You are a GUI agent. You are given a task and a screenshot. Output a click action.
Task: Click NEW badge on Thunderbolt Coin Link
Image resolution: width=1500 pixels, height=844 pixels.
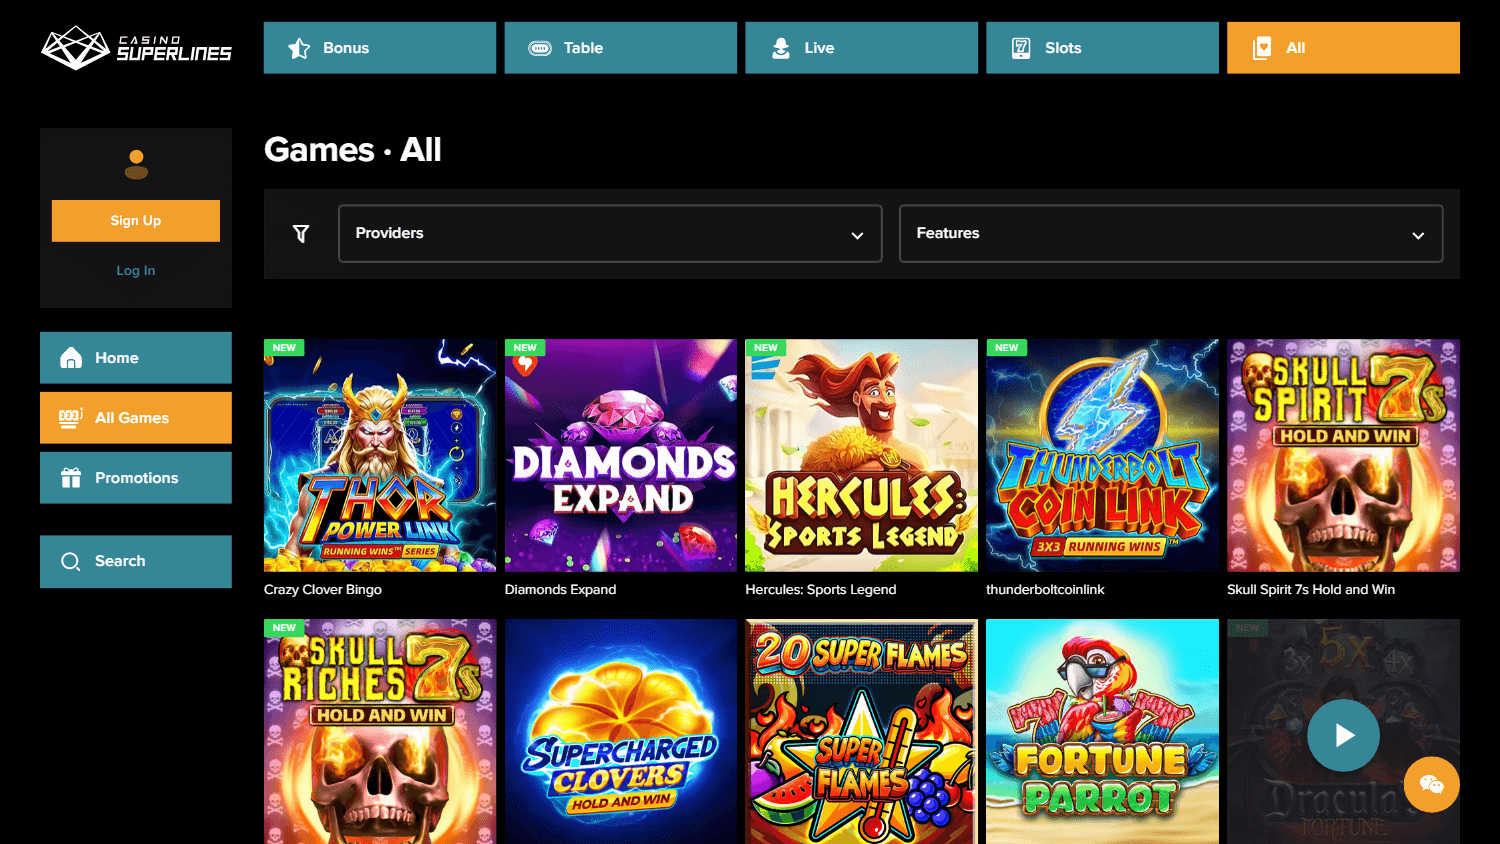[1007, 348]
